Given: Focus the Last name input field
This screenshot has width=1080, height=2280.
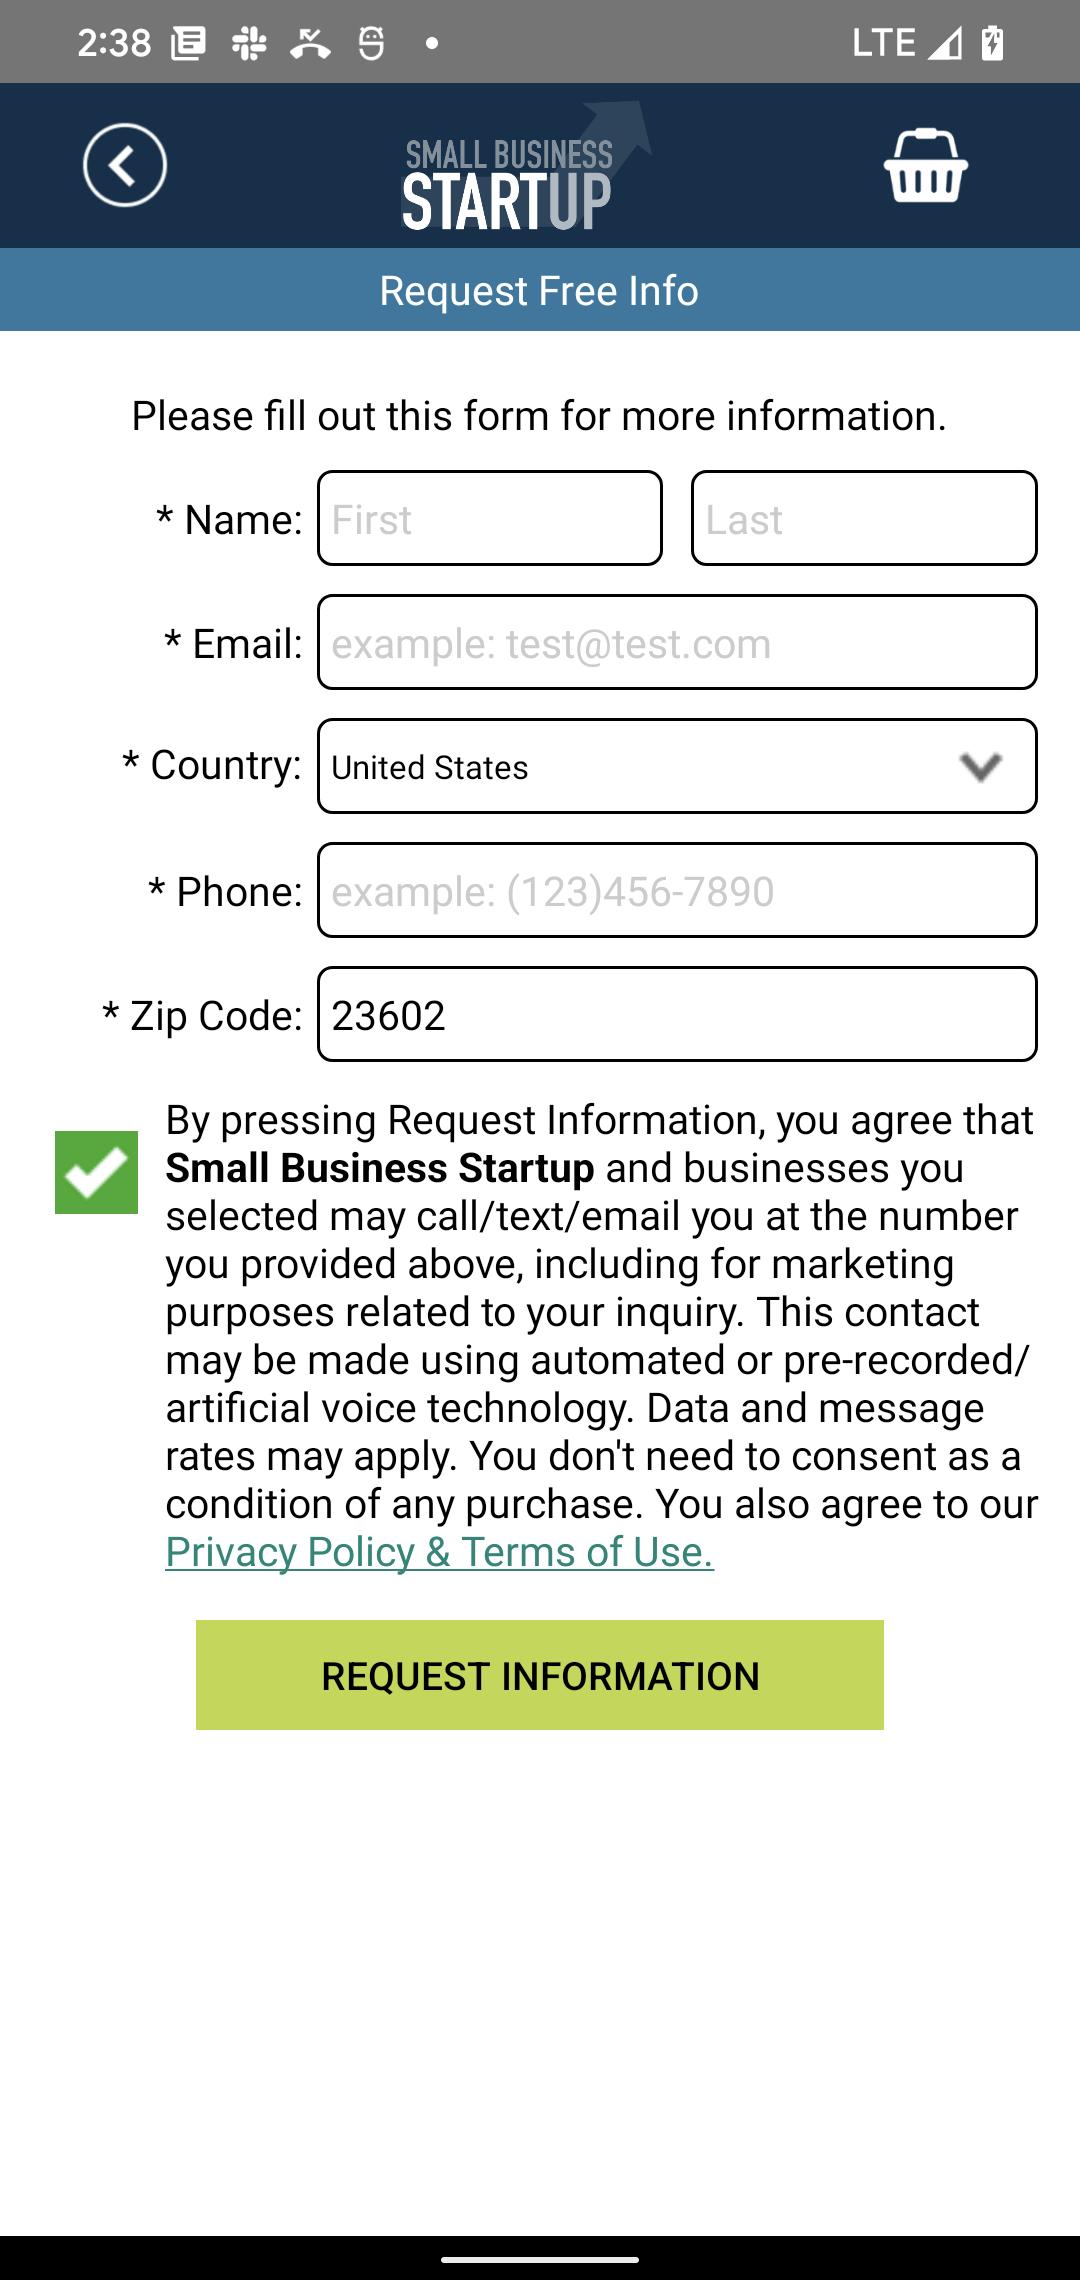Looking at the screenshot, I should click(x=864, y=518).
